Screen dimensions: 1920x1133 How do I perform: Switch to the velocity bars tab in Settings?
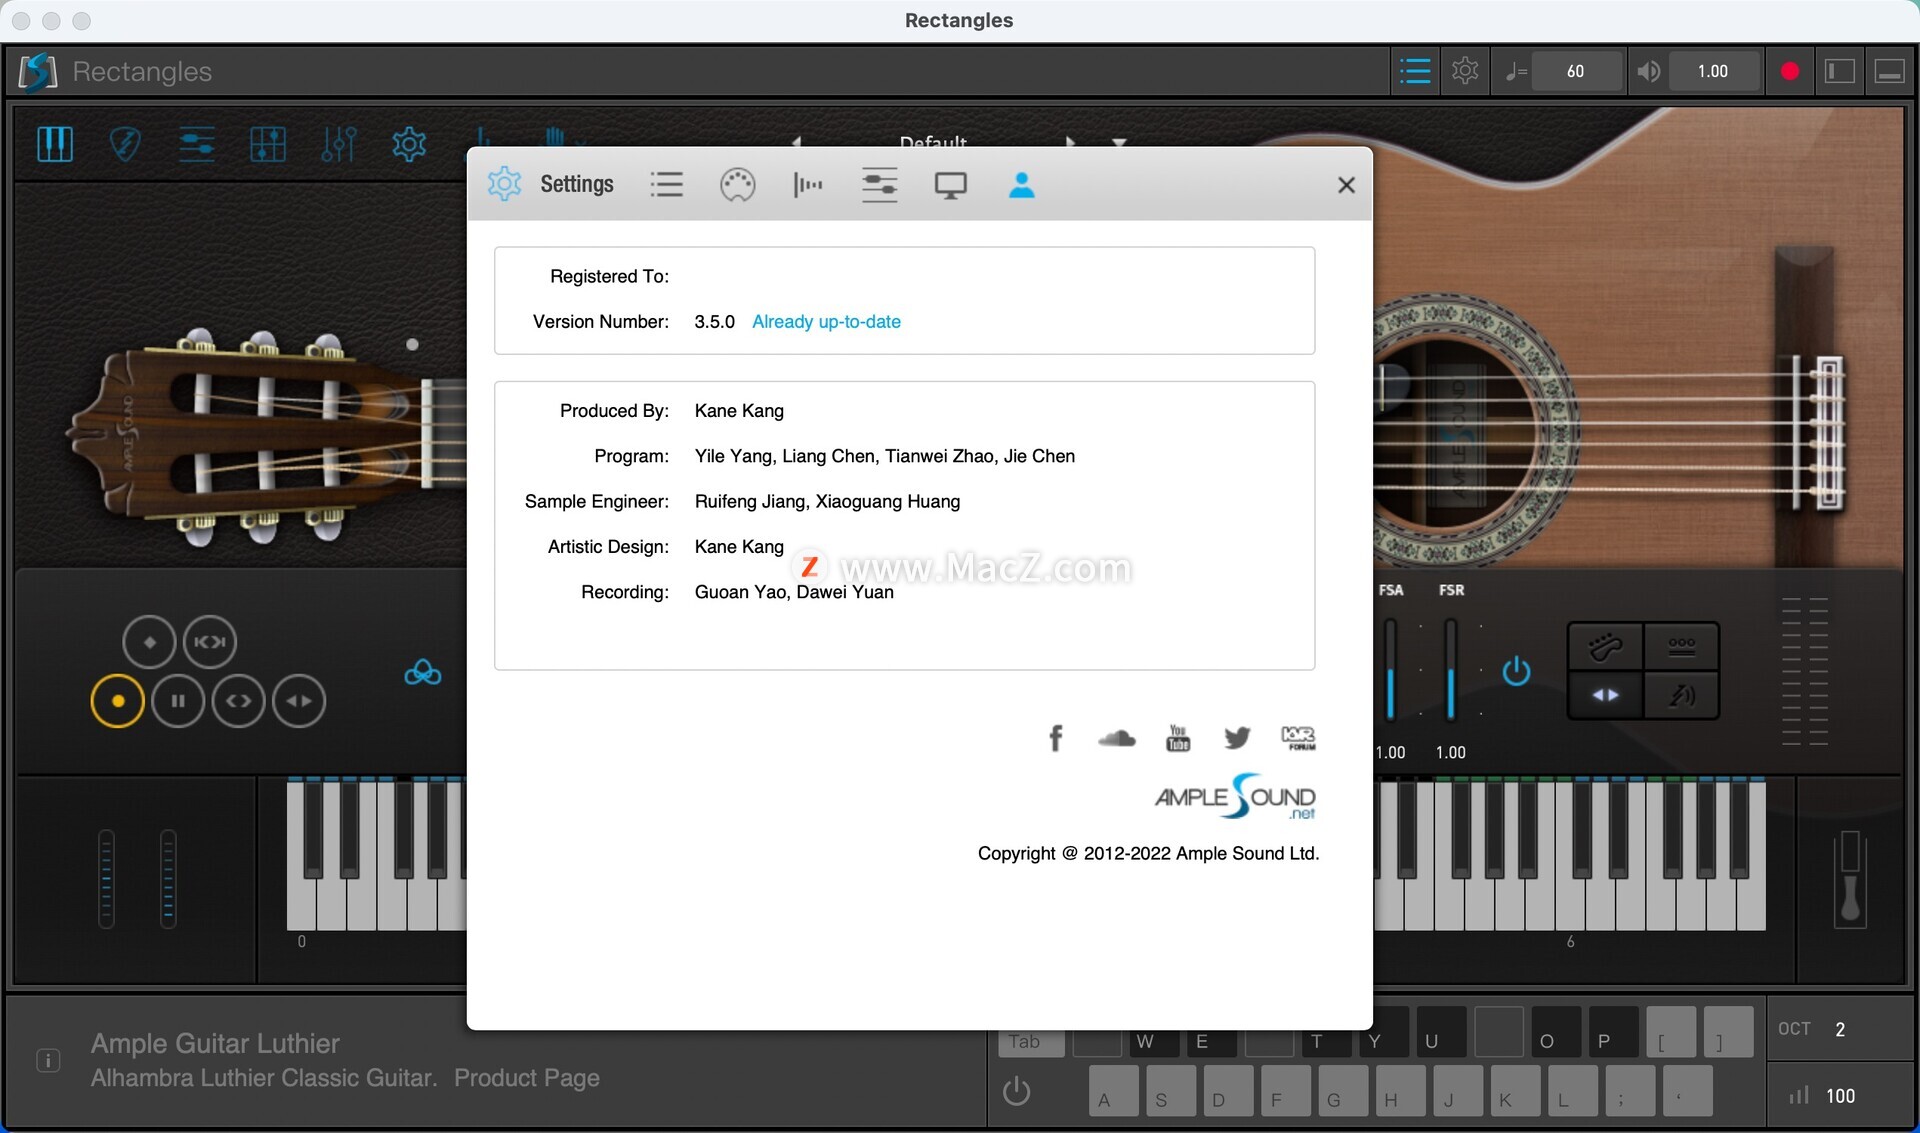[x=807, y=185]
